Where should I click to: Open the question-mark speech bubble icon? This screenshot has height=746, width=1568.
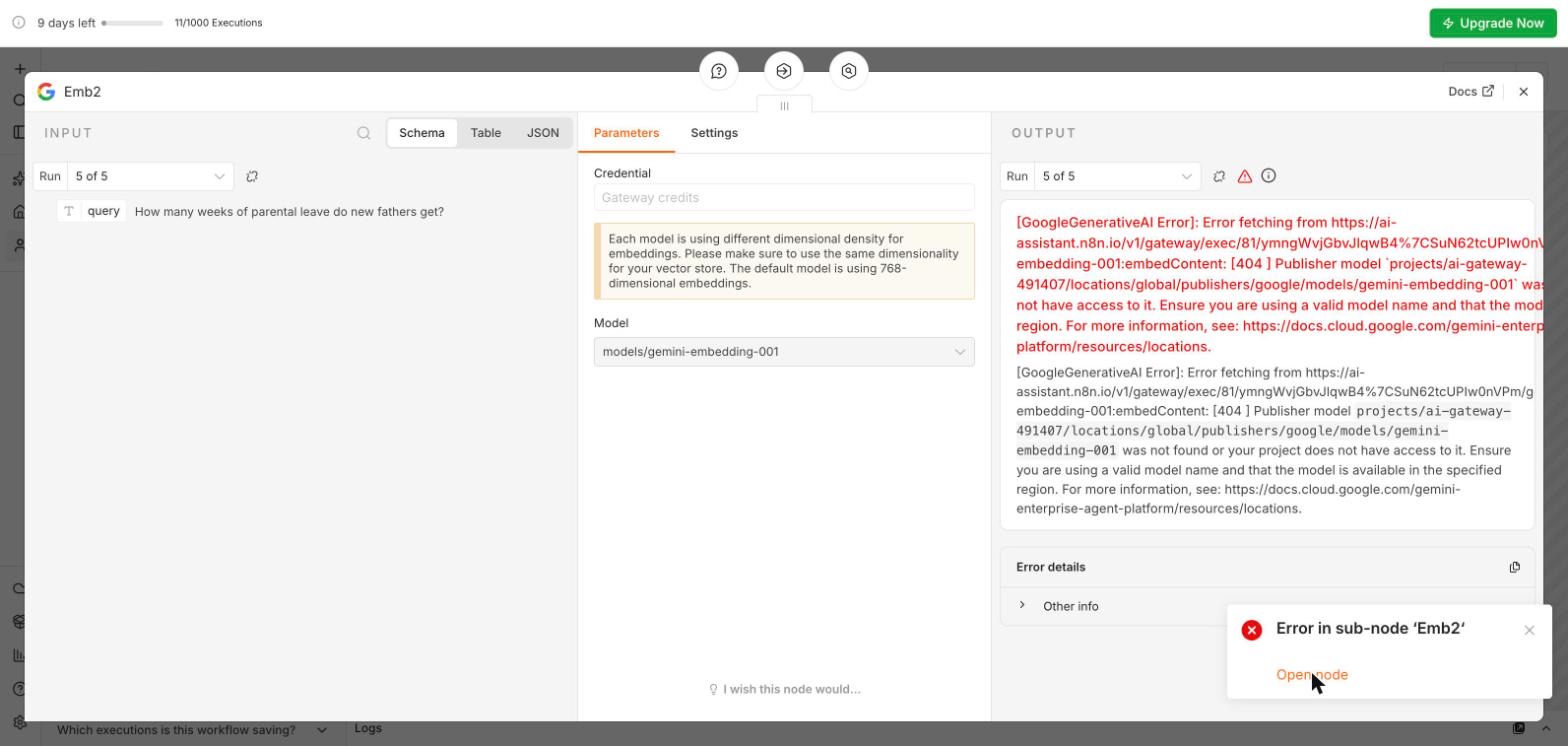tap(719, 71)
